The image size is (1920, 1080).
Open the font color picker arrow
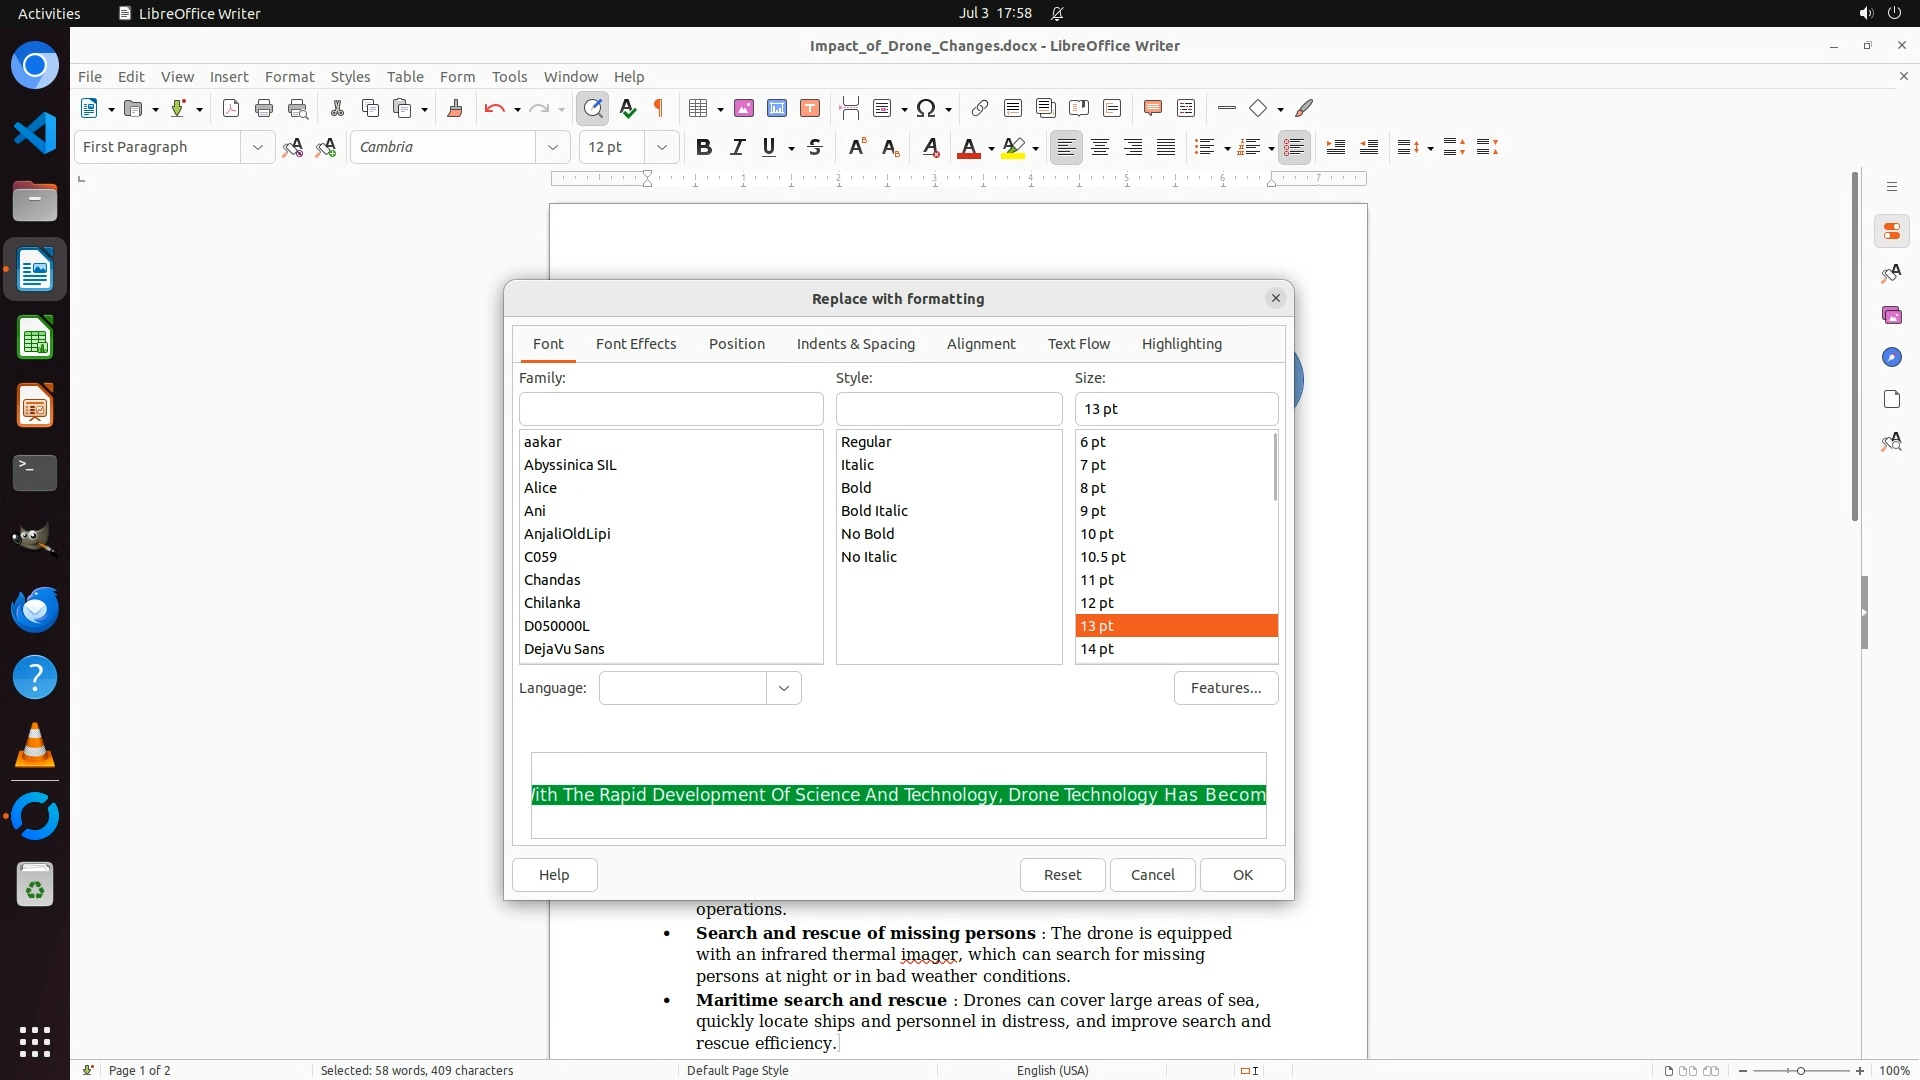pyautogui.click(x=991, y=148)
